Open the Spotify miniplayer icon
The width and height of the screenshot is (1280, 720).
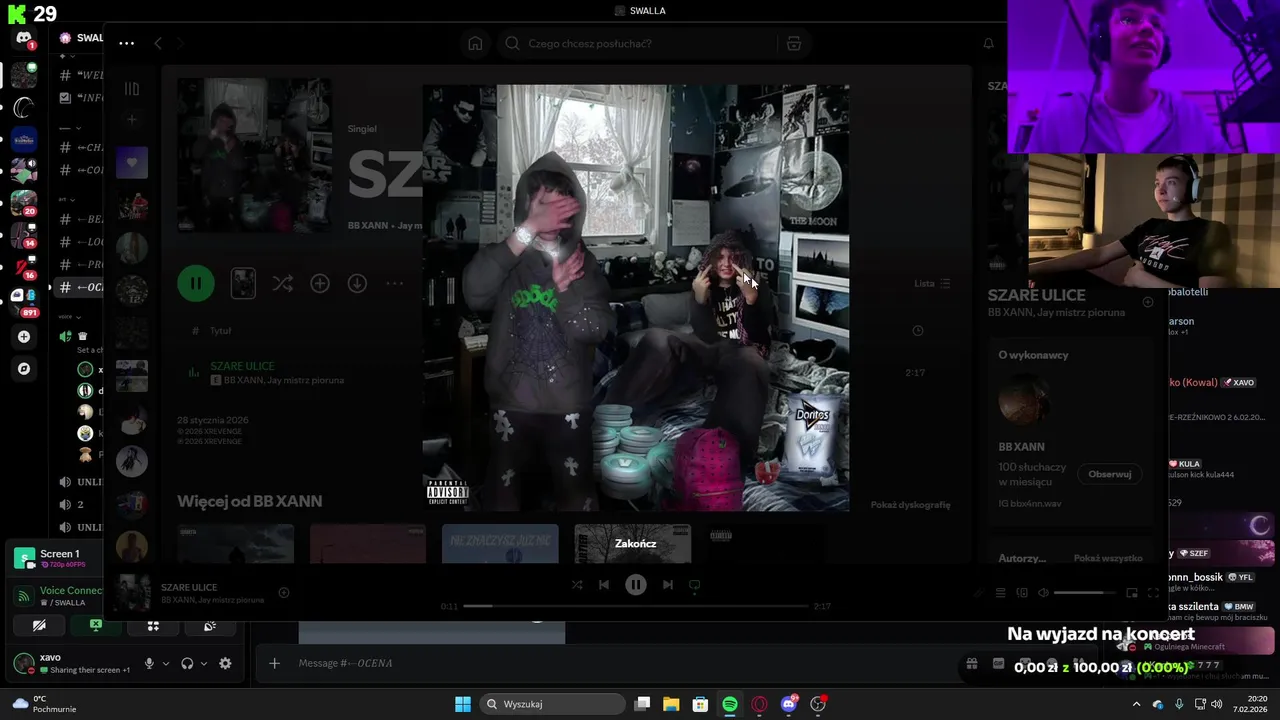tap(1132, 593)
